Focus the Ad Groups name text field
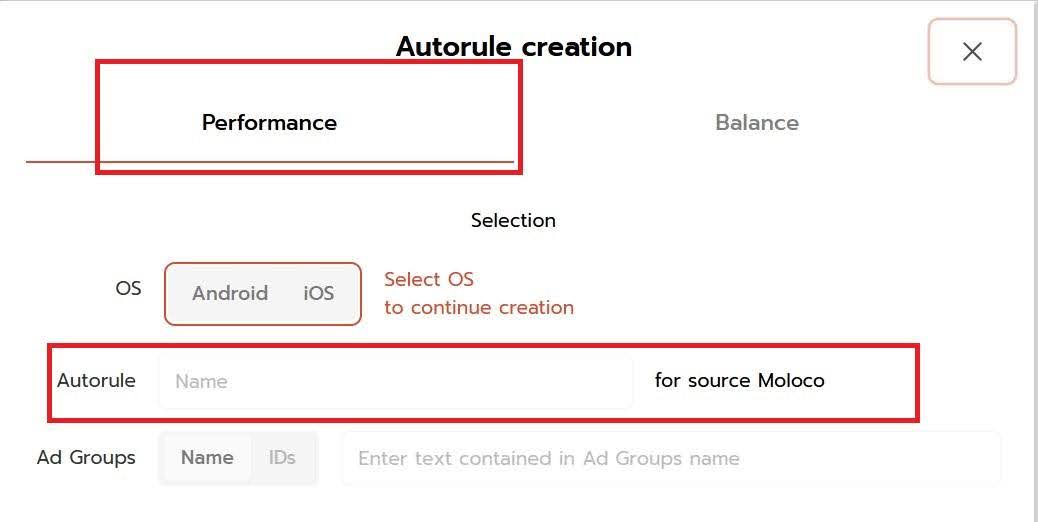The width and height of the screenshot is (1038, 522). pyautogui.click(x=670, y=459)
